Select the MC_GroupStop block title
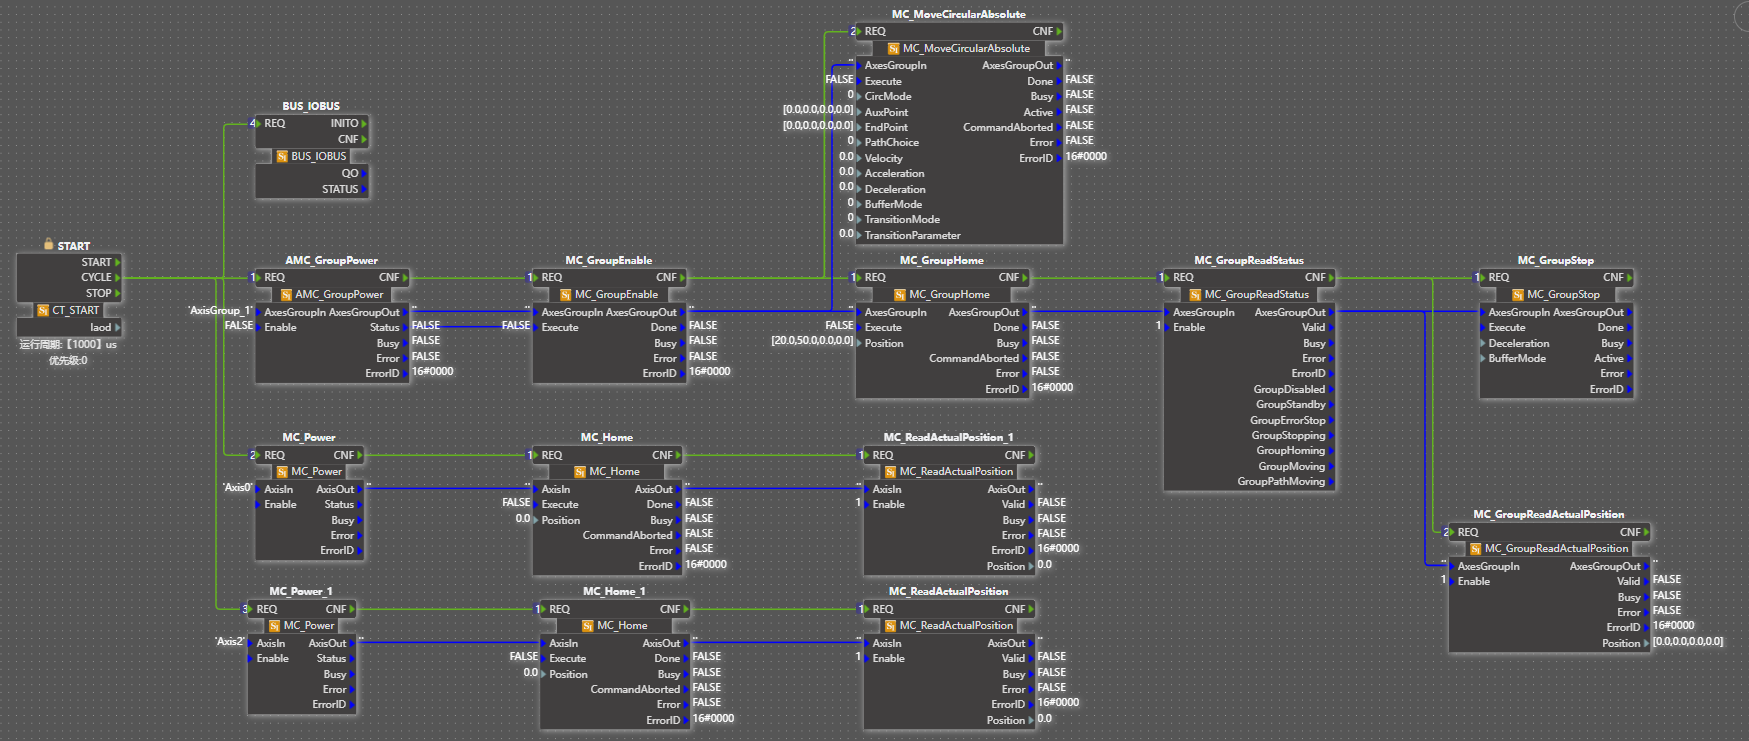The width and height of the screenshot is (1749, 741). (x=1556, y=261)
